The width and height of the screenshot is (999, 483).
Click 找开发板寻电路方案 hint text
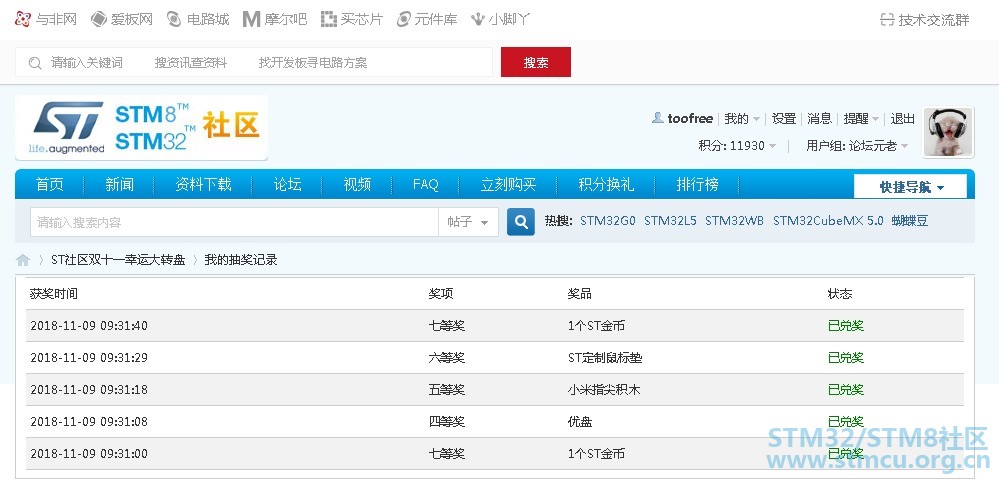pos(313,62)
